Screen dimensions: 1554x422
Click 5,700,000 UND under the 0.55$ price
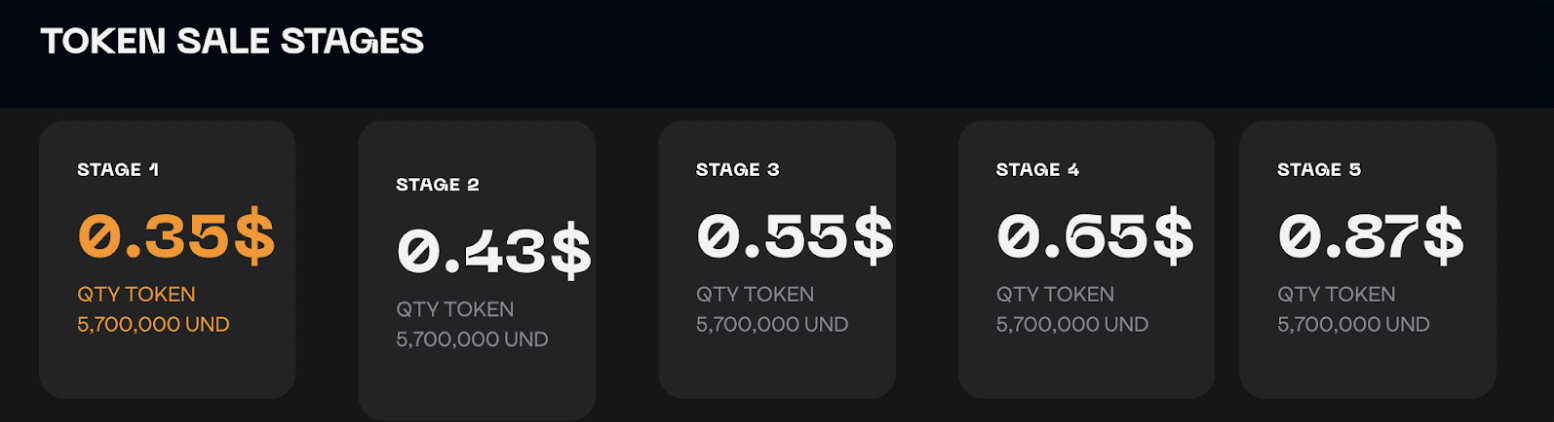coord(772,324)
